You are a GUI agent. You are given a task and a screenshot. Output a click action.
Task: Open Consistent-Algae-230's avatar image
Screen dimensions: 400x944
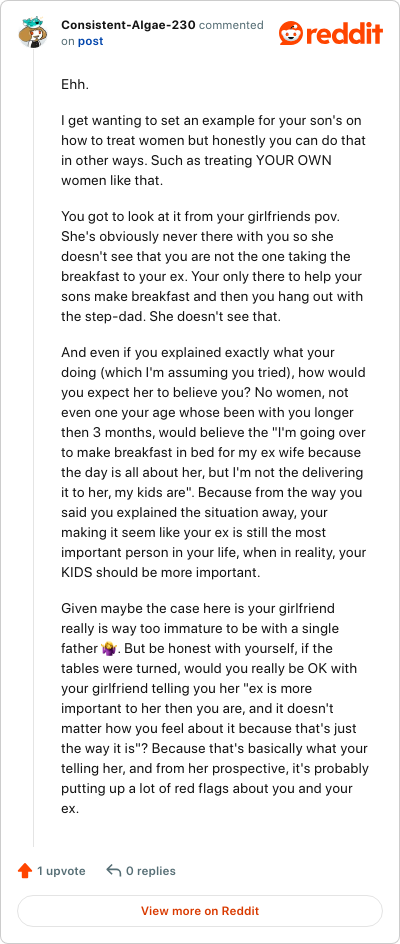(x=33, y=33)
